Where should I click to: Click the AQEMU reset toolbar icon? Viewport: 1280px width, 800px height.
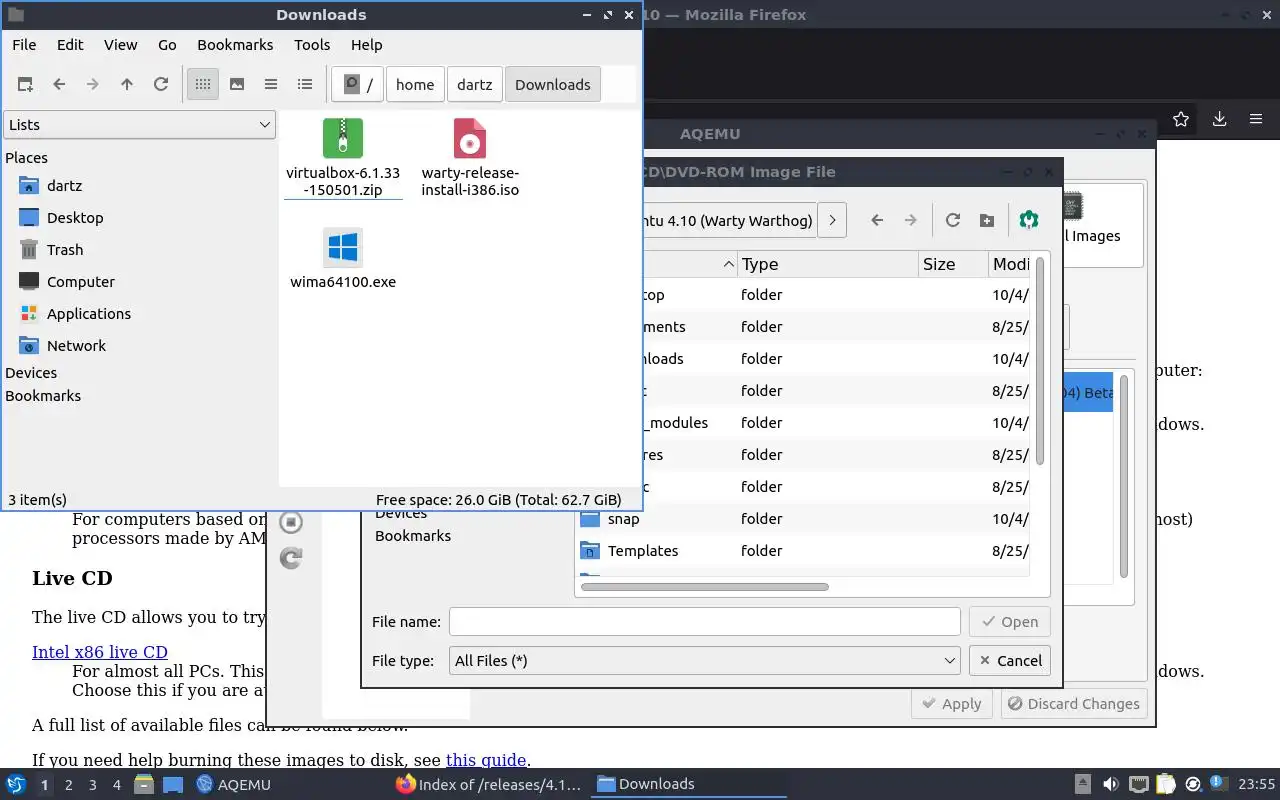tap(291, 558)
